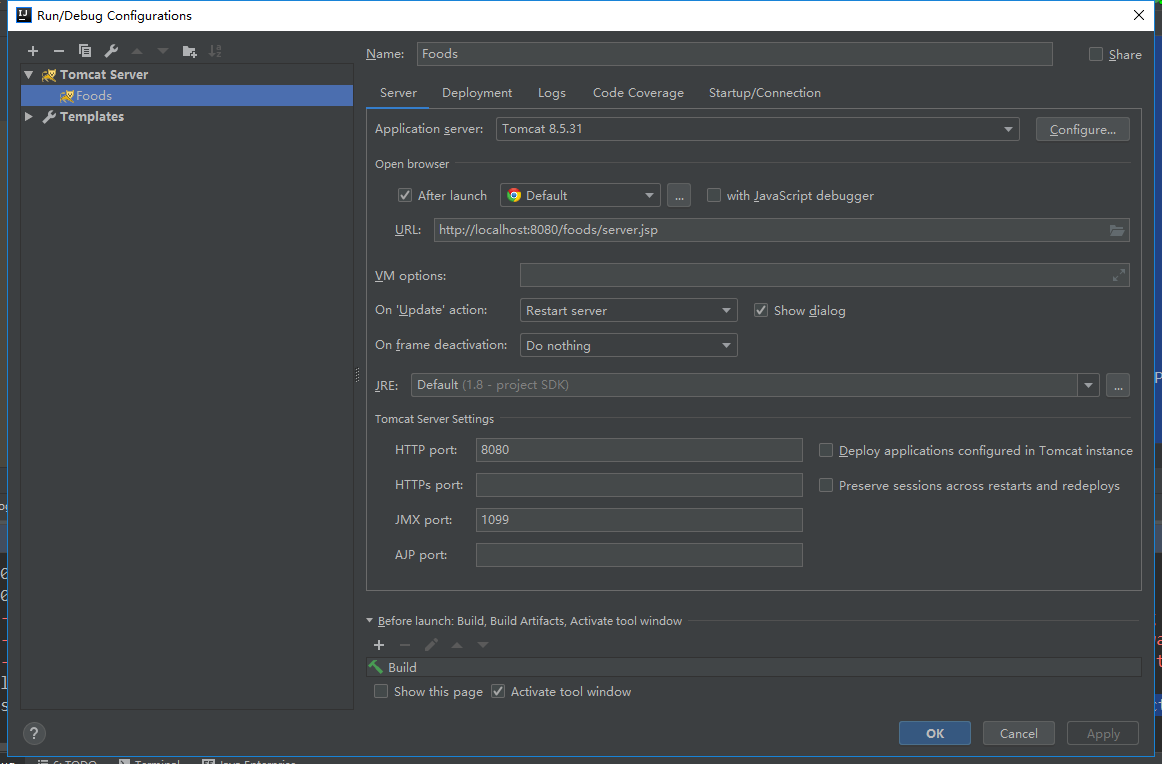Expand the Templates tree node
Image resolution: width=1162 pixels, height=764 pixels.
coord(29,117)
